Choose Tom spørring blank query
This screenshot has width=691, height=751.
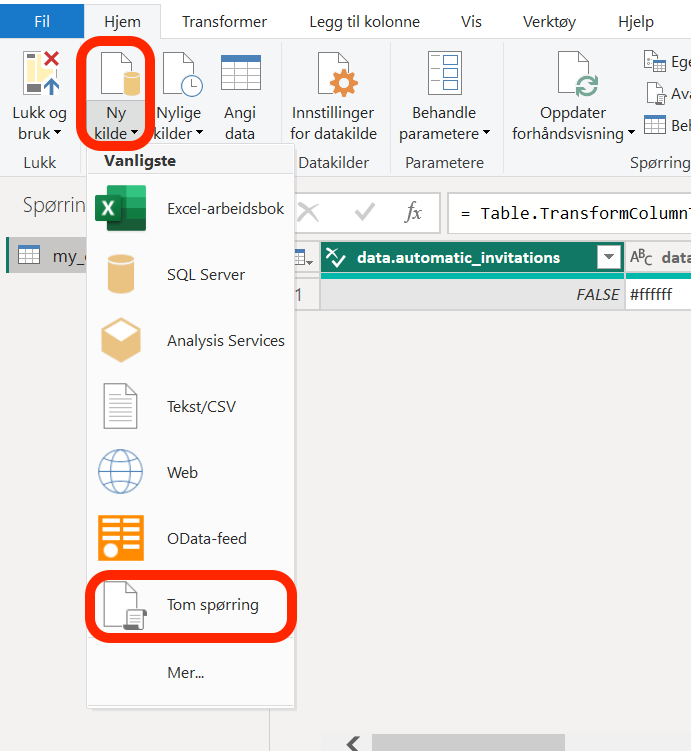point(191,605)
